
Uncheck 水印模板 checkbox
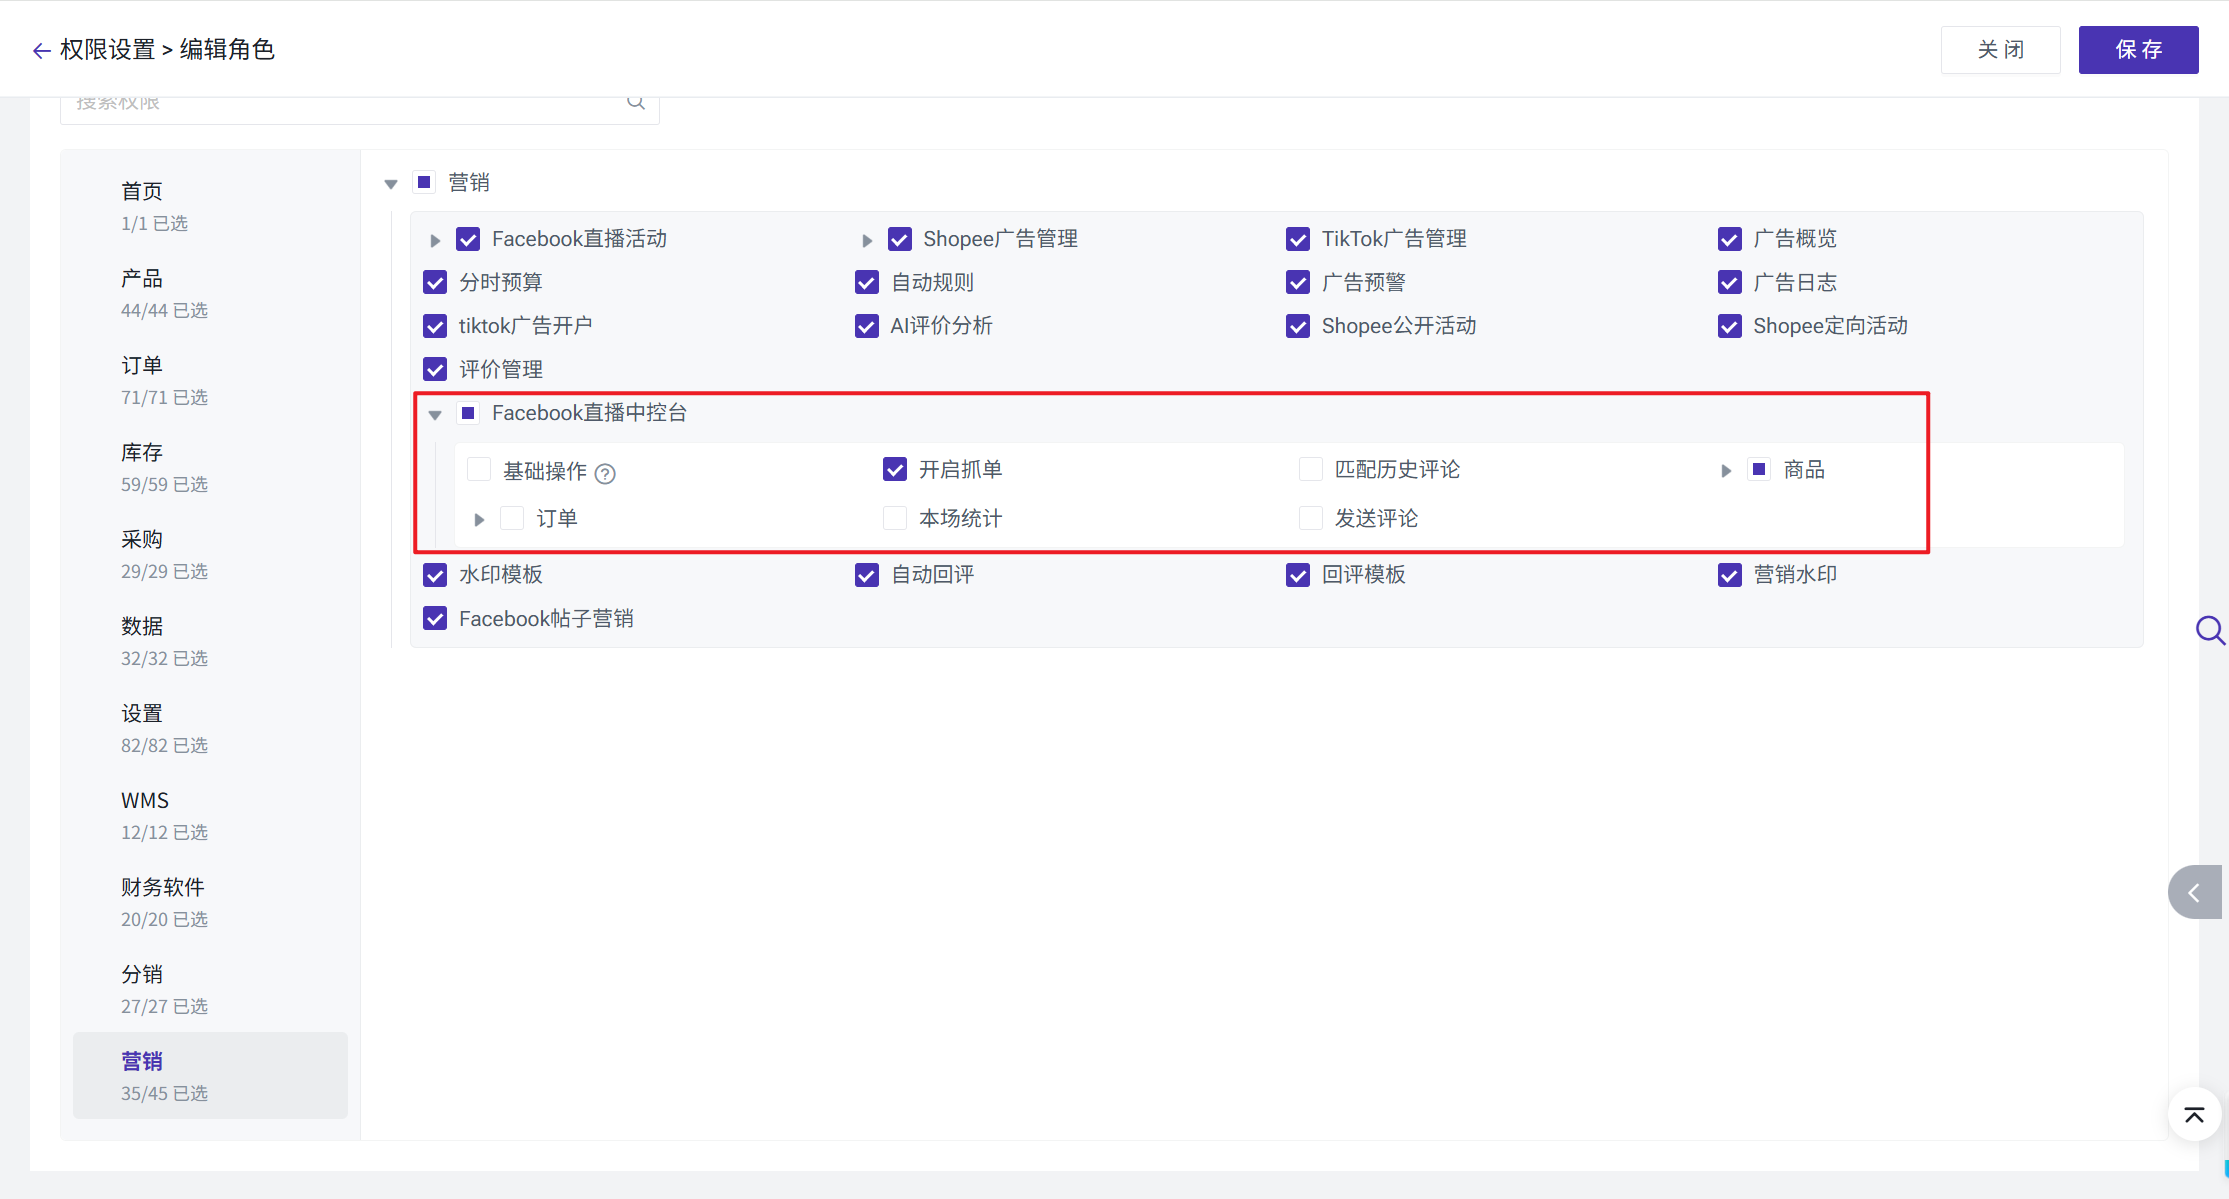pos(435,575)
